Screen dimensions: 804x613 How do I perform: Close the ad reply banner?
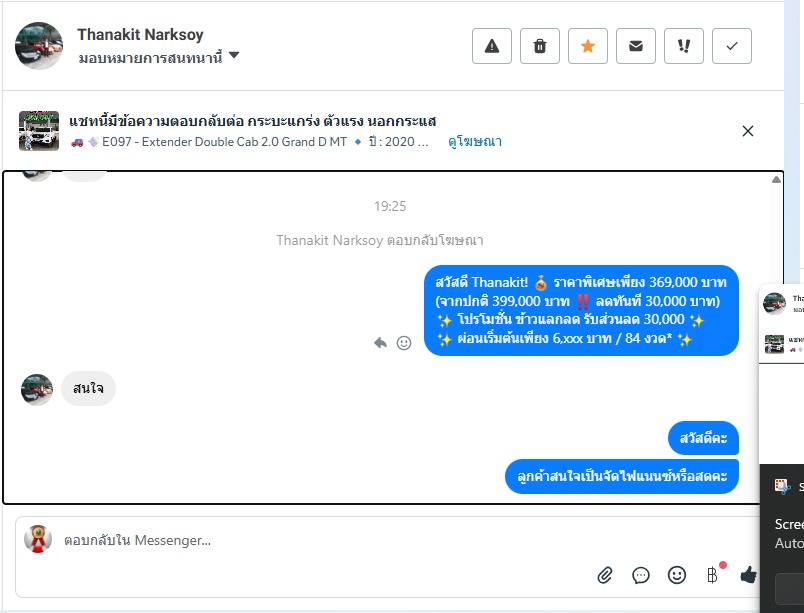pos(748,131)
